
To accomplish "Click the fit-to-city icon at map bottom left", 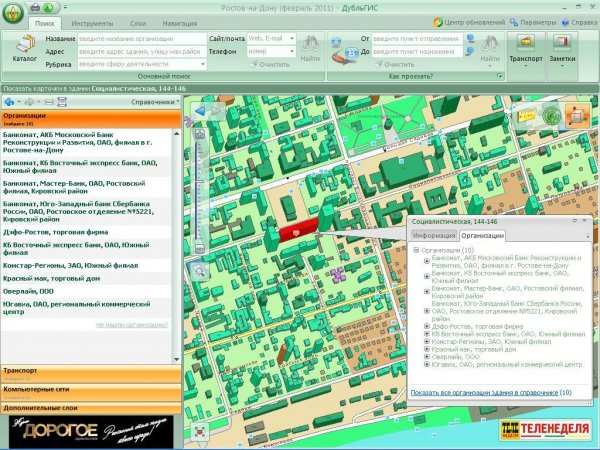I will pos(200,433).
